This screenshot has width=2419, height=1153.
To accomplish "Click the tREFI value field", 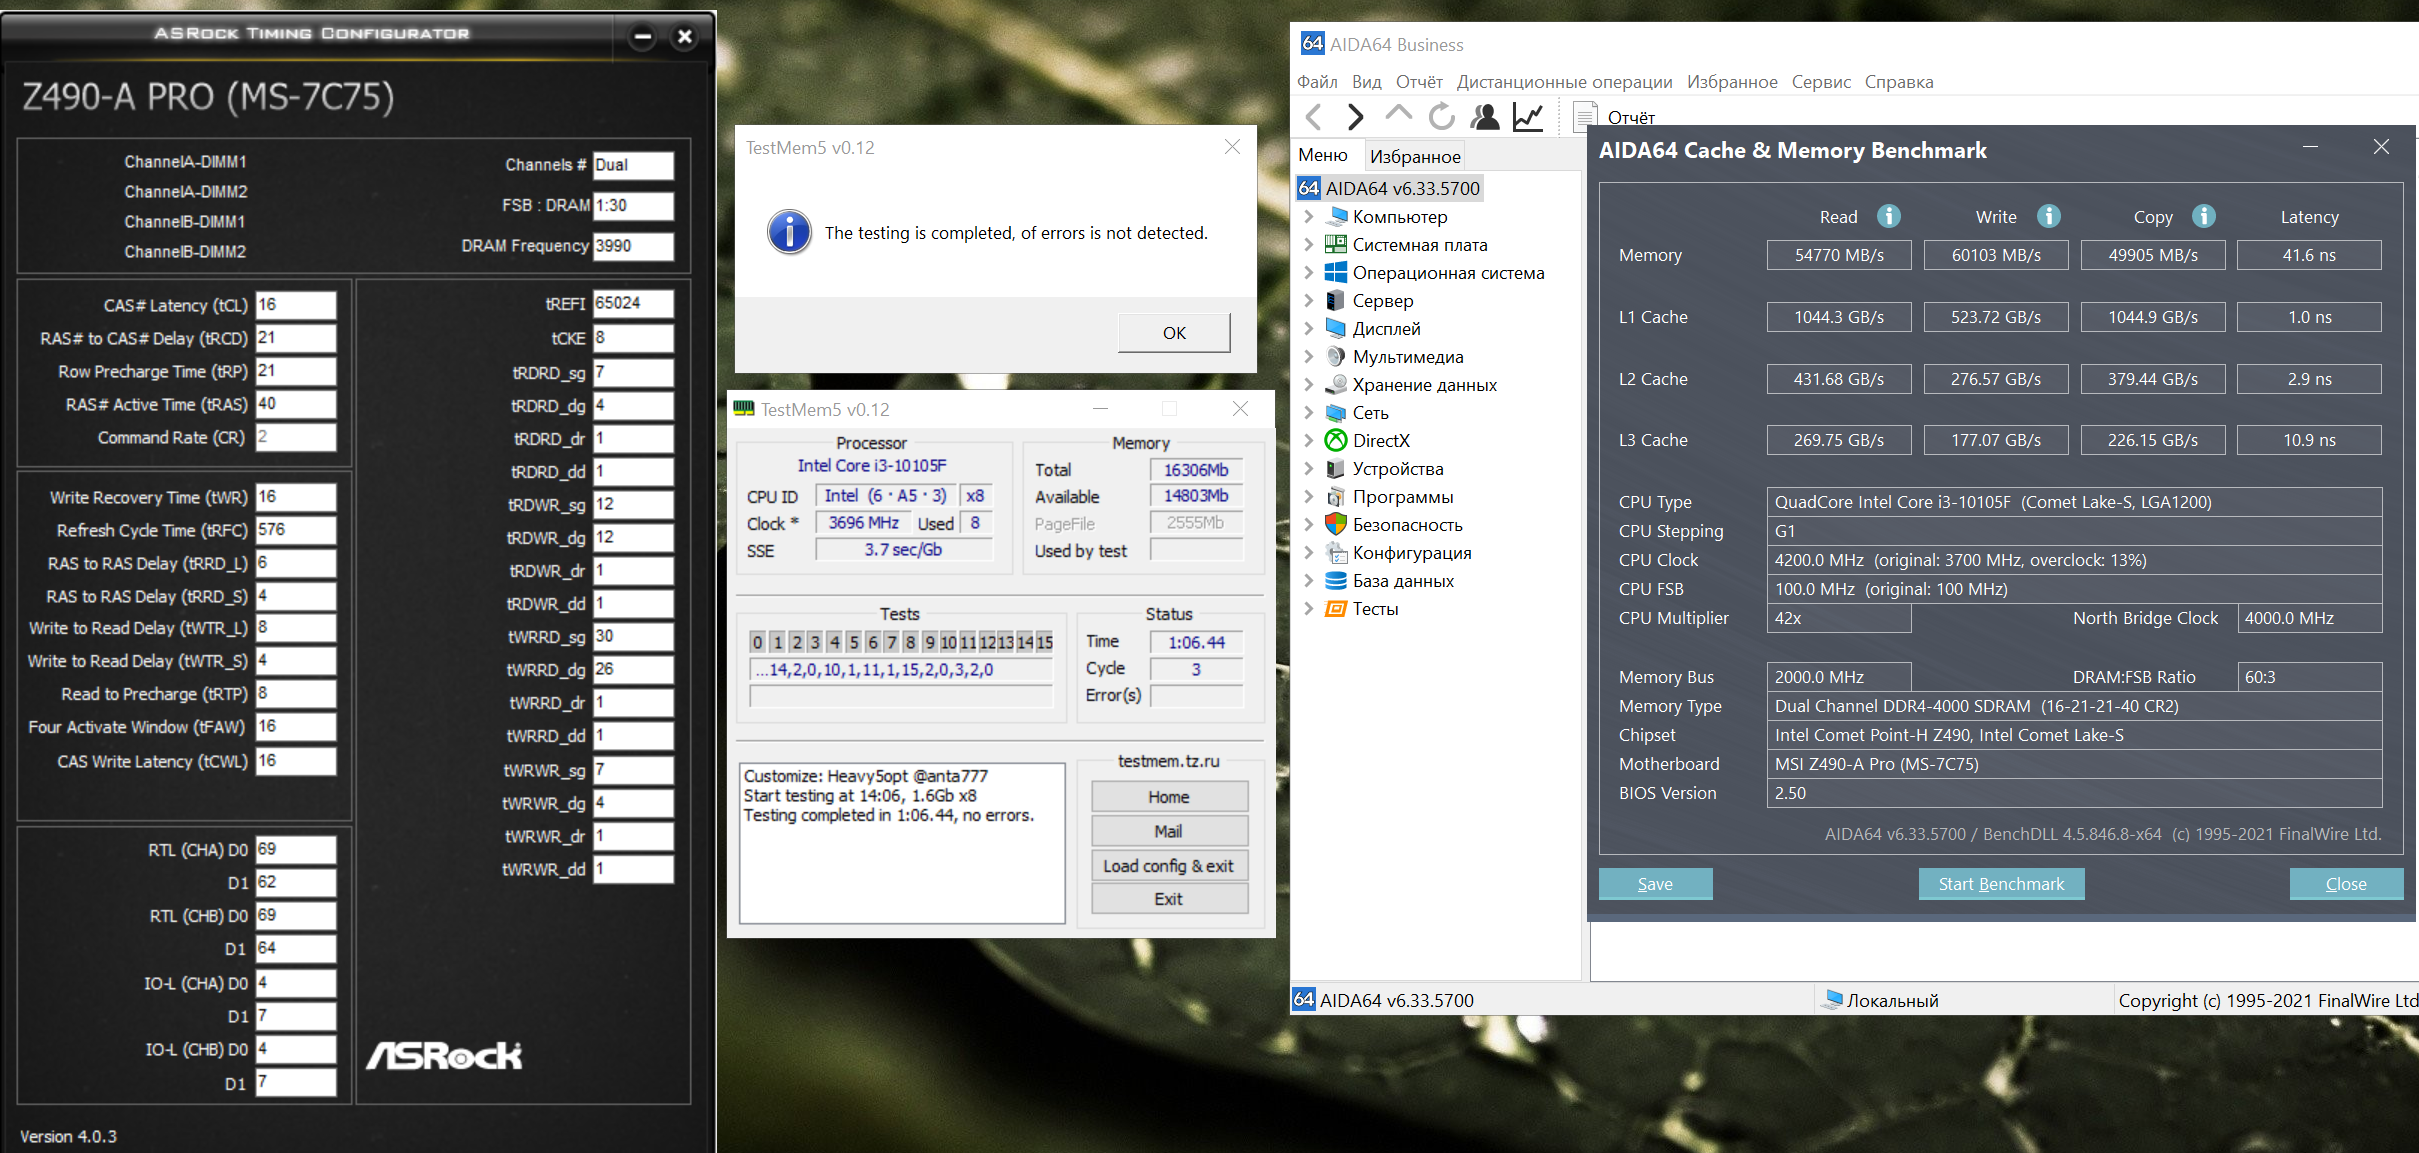I will point(632,304).
